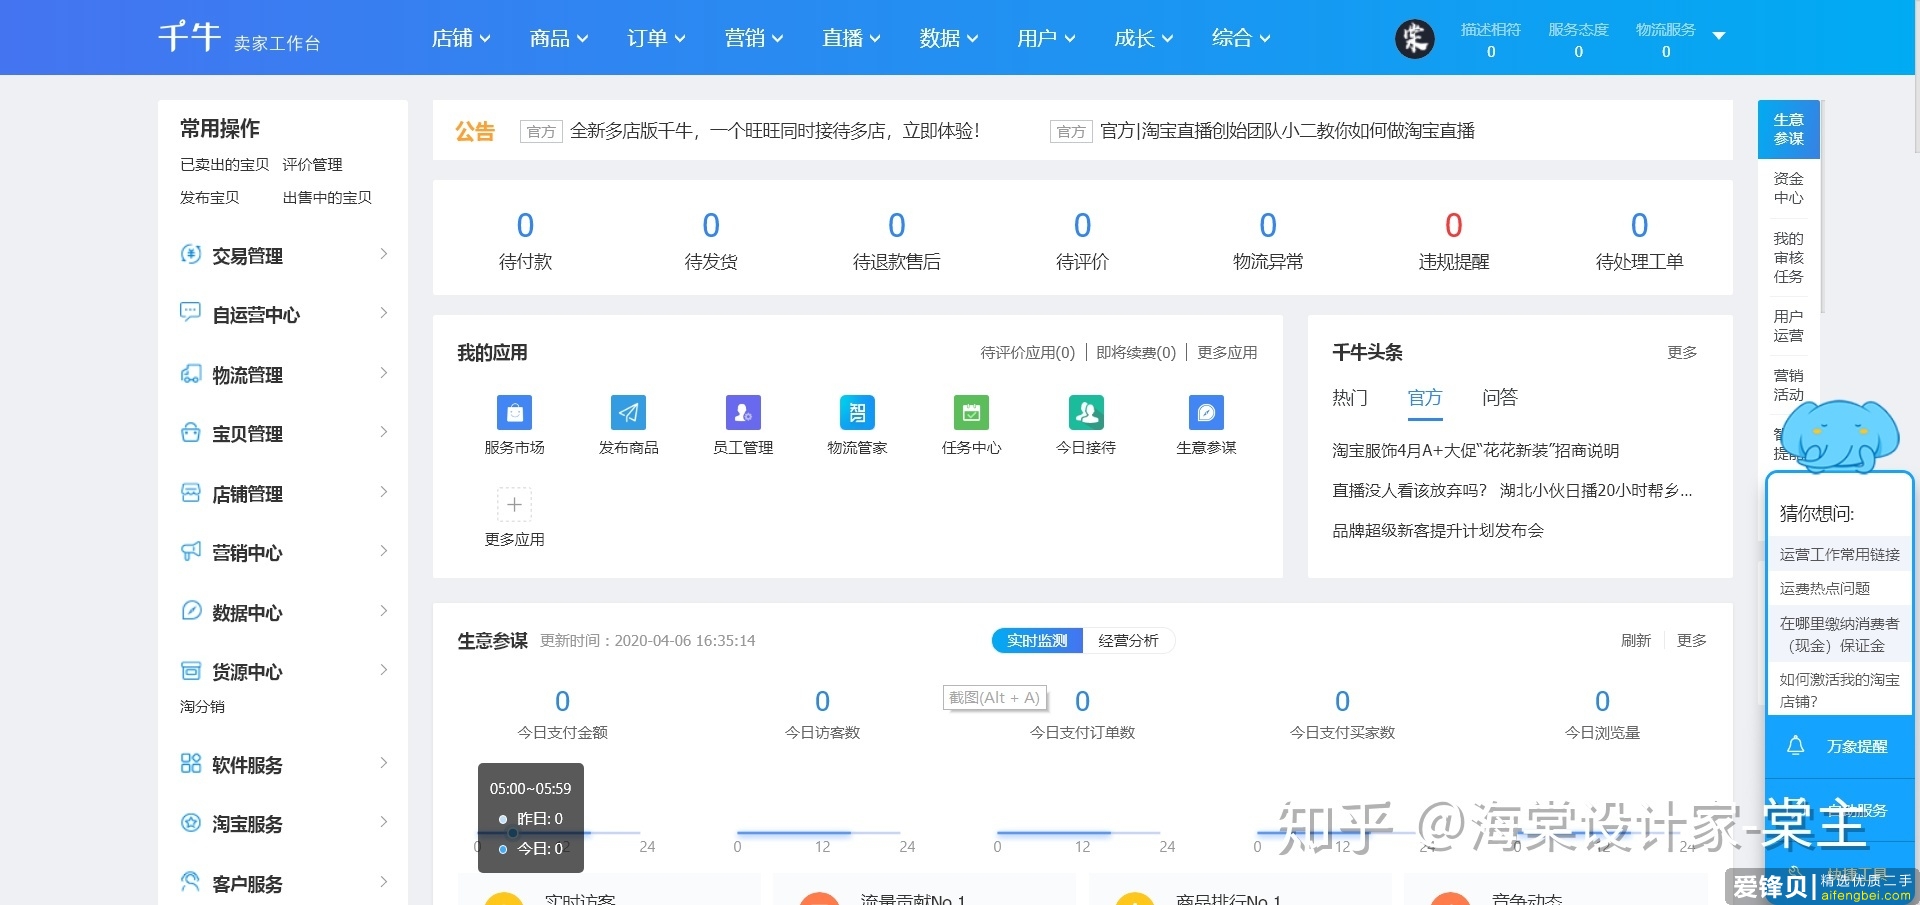This screenshot has height=905, width=1920.
Task: Switch to 实时监测 view
Action: 1037,640
